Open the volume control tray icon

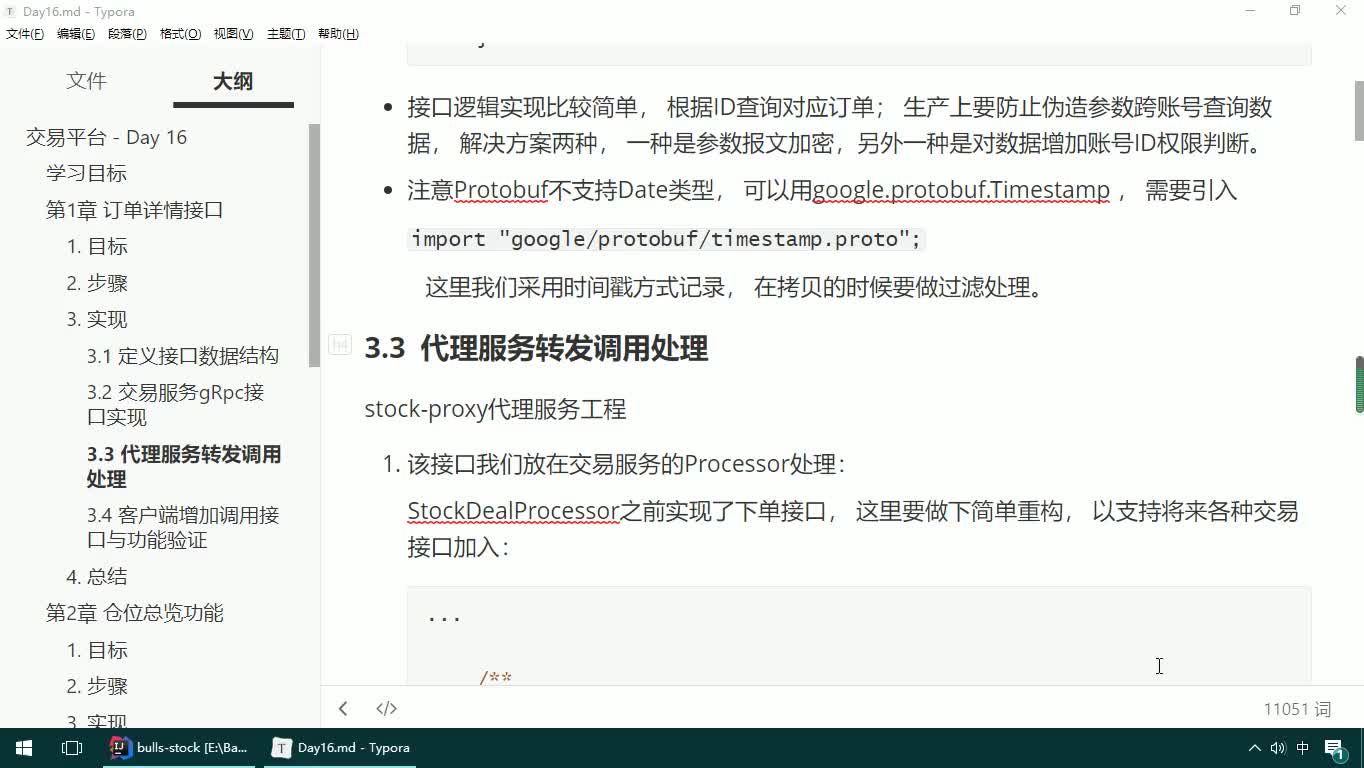click(x=1277, y=747)
